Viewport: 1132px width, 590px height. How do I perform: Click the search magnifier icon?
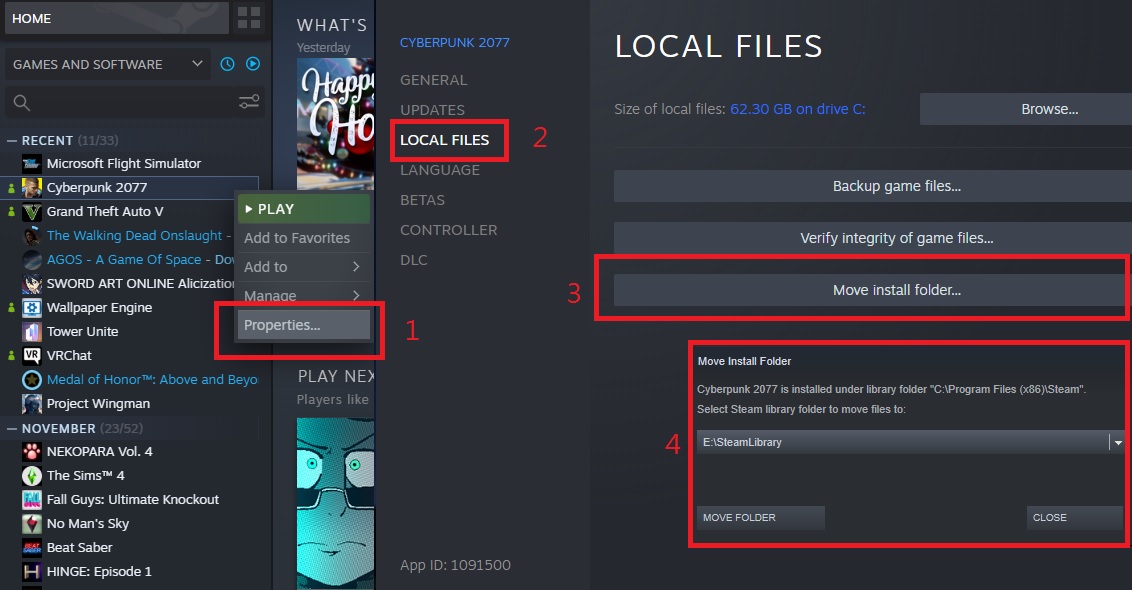tap(22, 103)
